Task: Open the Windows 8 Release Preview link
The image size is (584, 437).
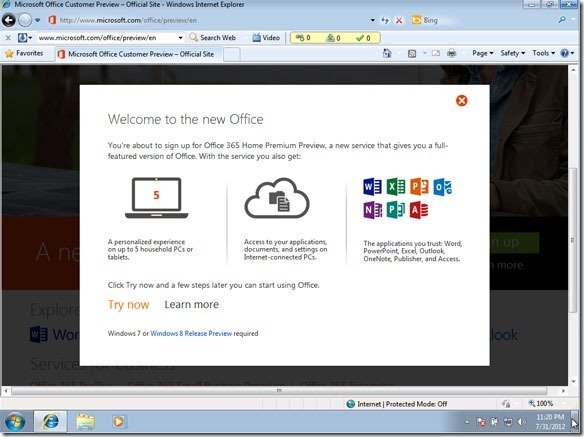Action: (191, 333)
